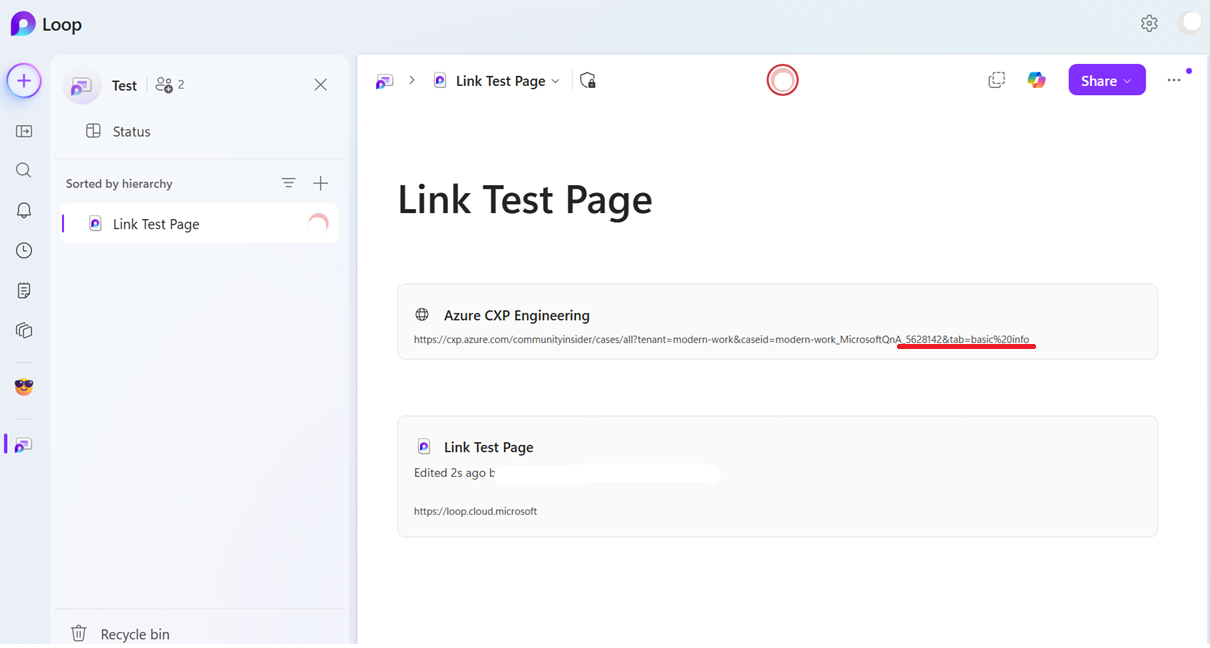
Task: Click the cxp.azure.com URL text
Action: 721,340
